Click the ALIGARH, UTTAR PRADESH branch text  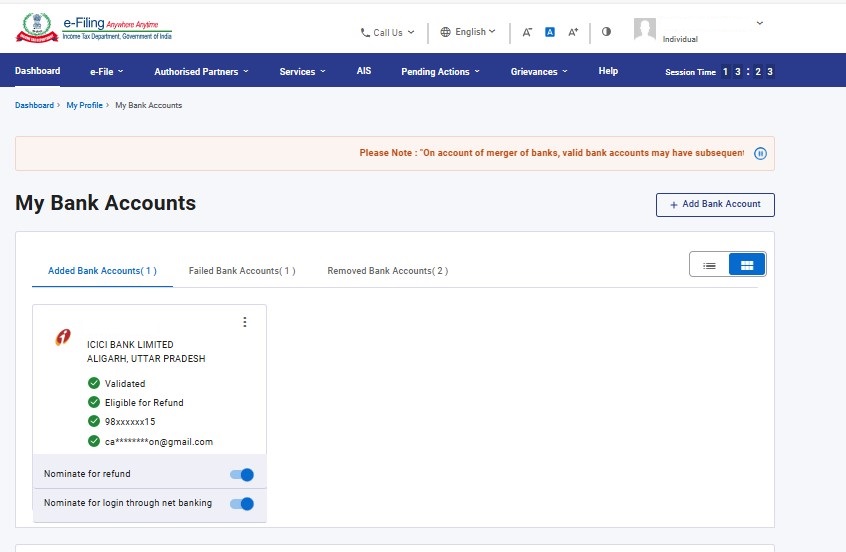(x=146, y=358)
